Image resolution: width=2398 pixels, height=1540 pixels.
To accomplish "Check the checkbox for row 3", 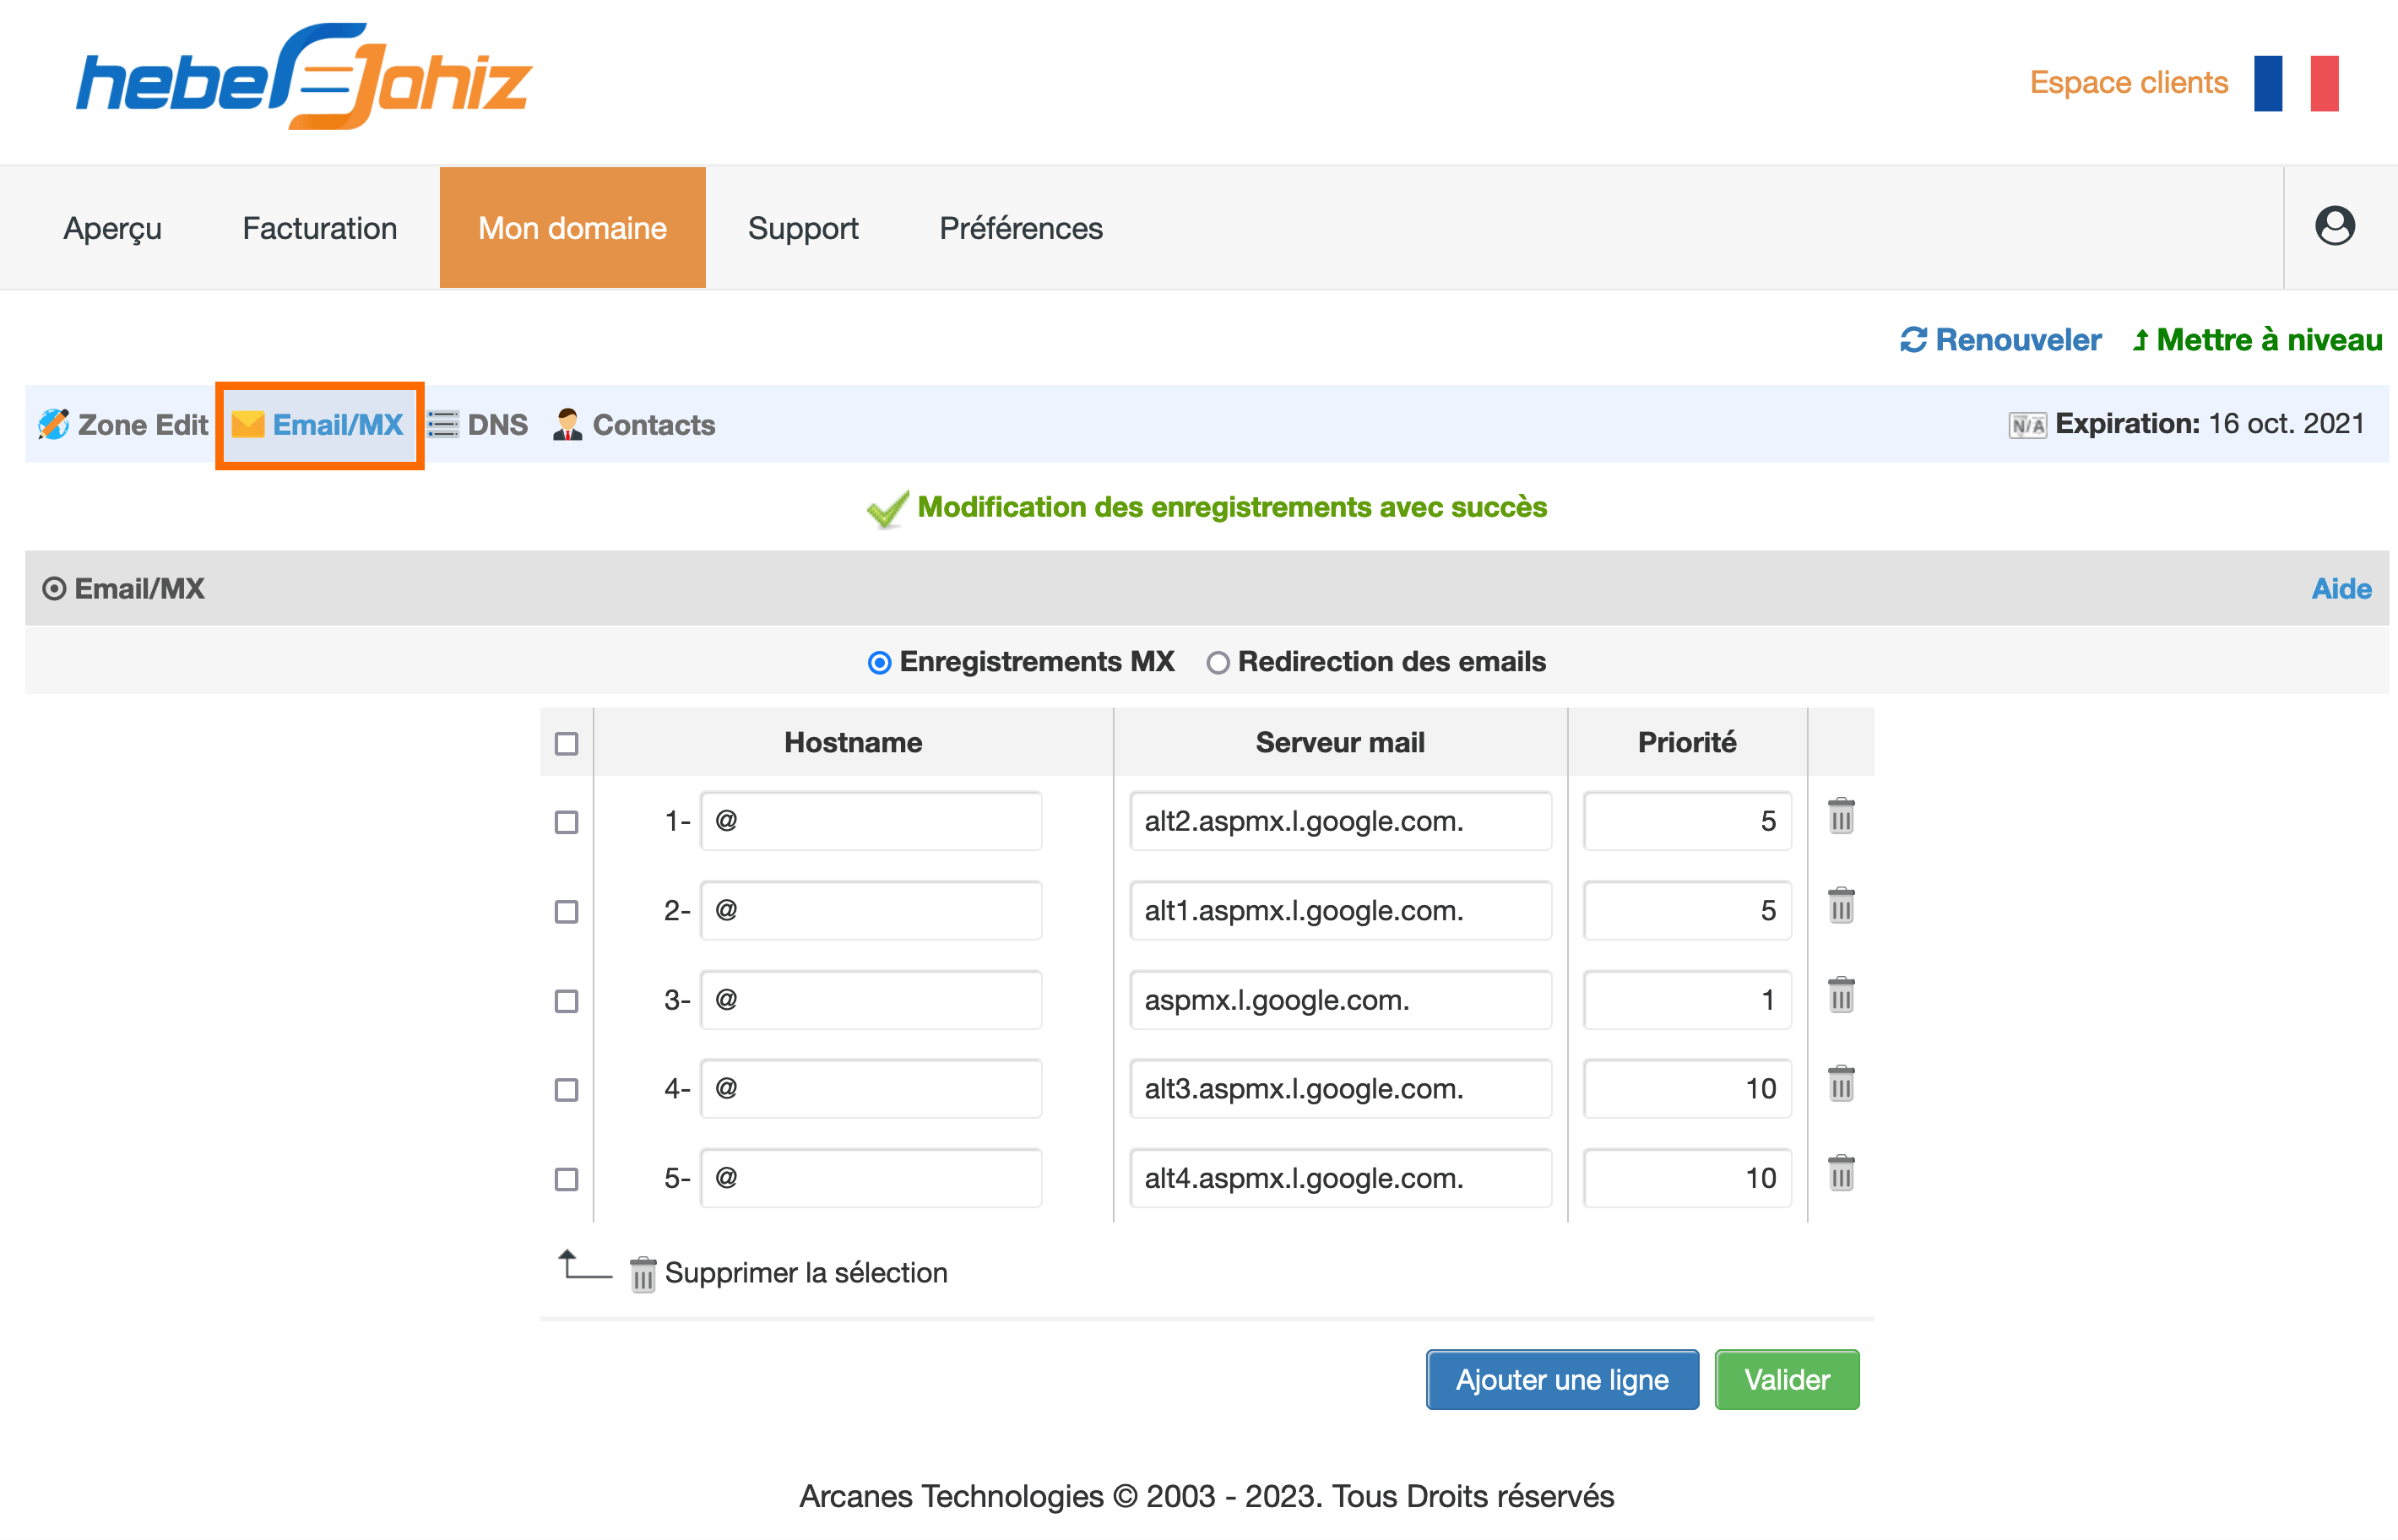I will pyautogui.click(x=566, y=1001).
